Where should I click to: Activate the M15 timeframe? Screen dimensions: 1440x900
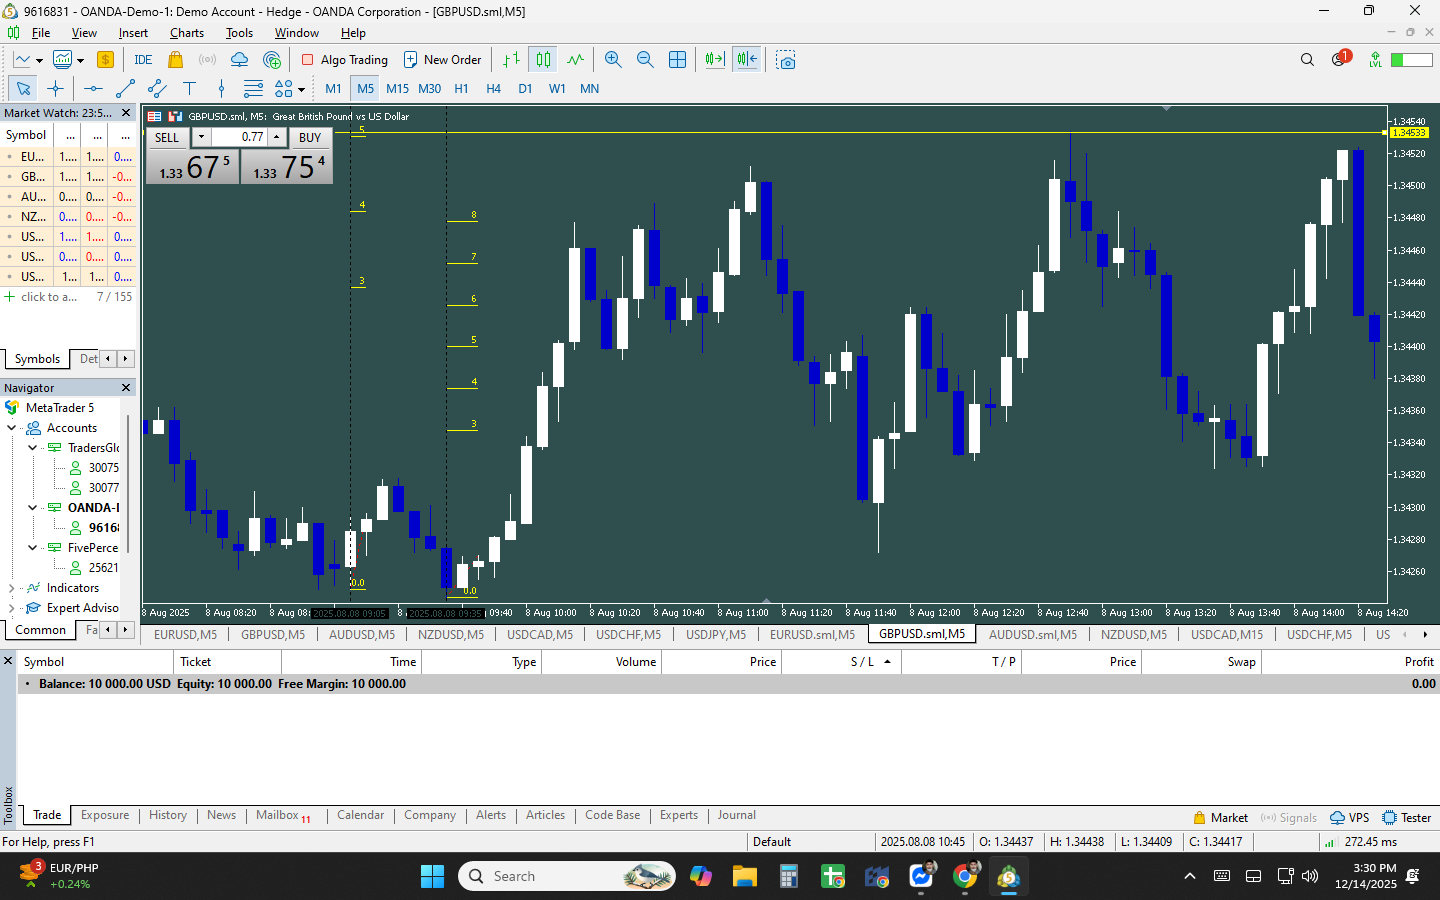point(398,89)
